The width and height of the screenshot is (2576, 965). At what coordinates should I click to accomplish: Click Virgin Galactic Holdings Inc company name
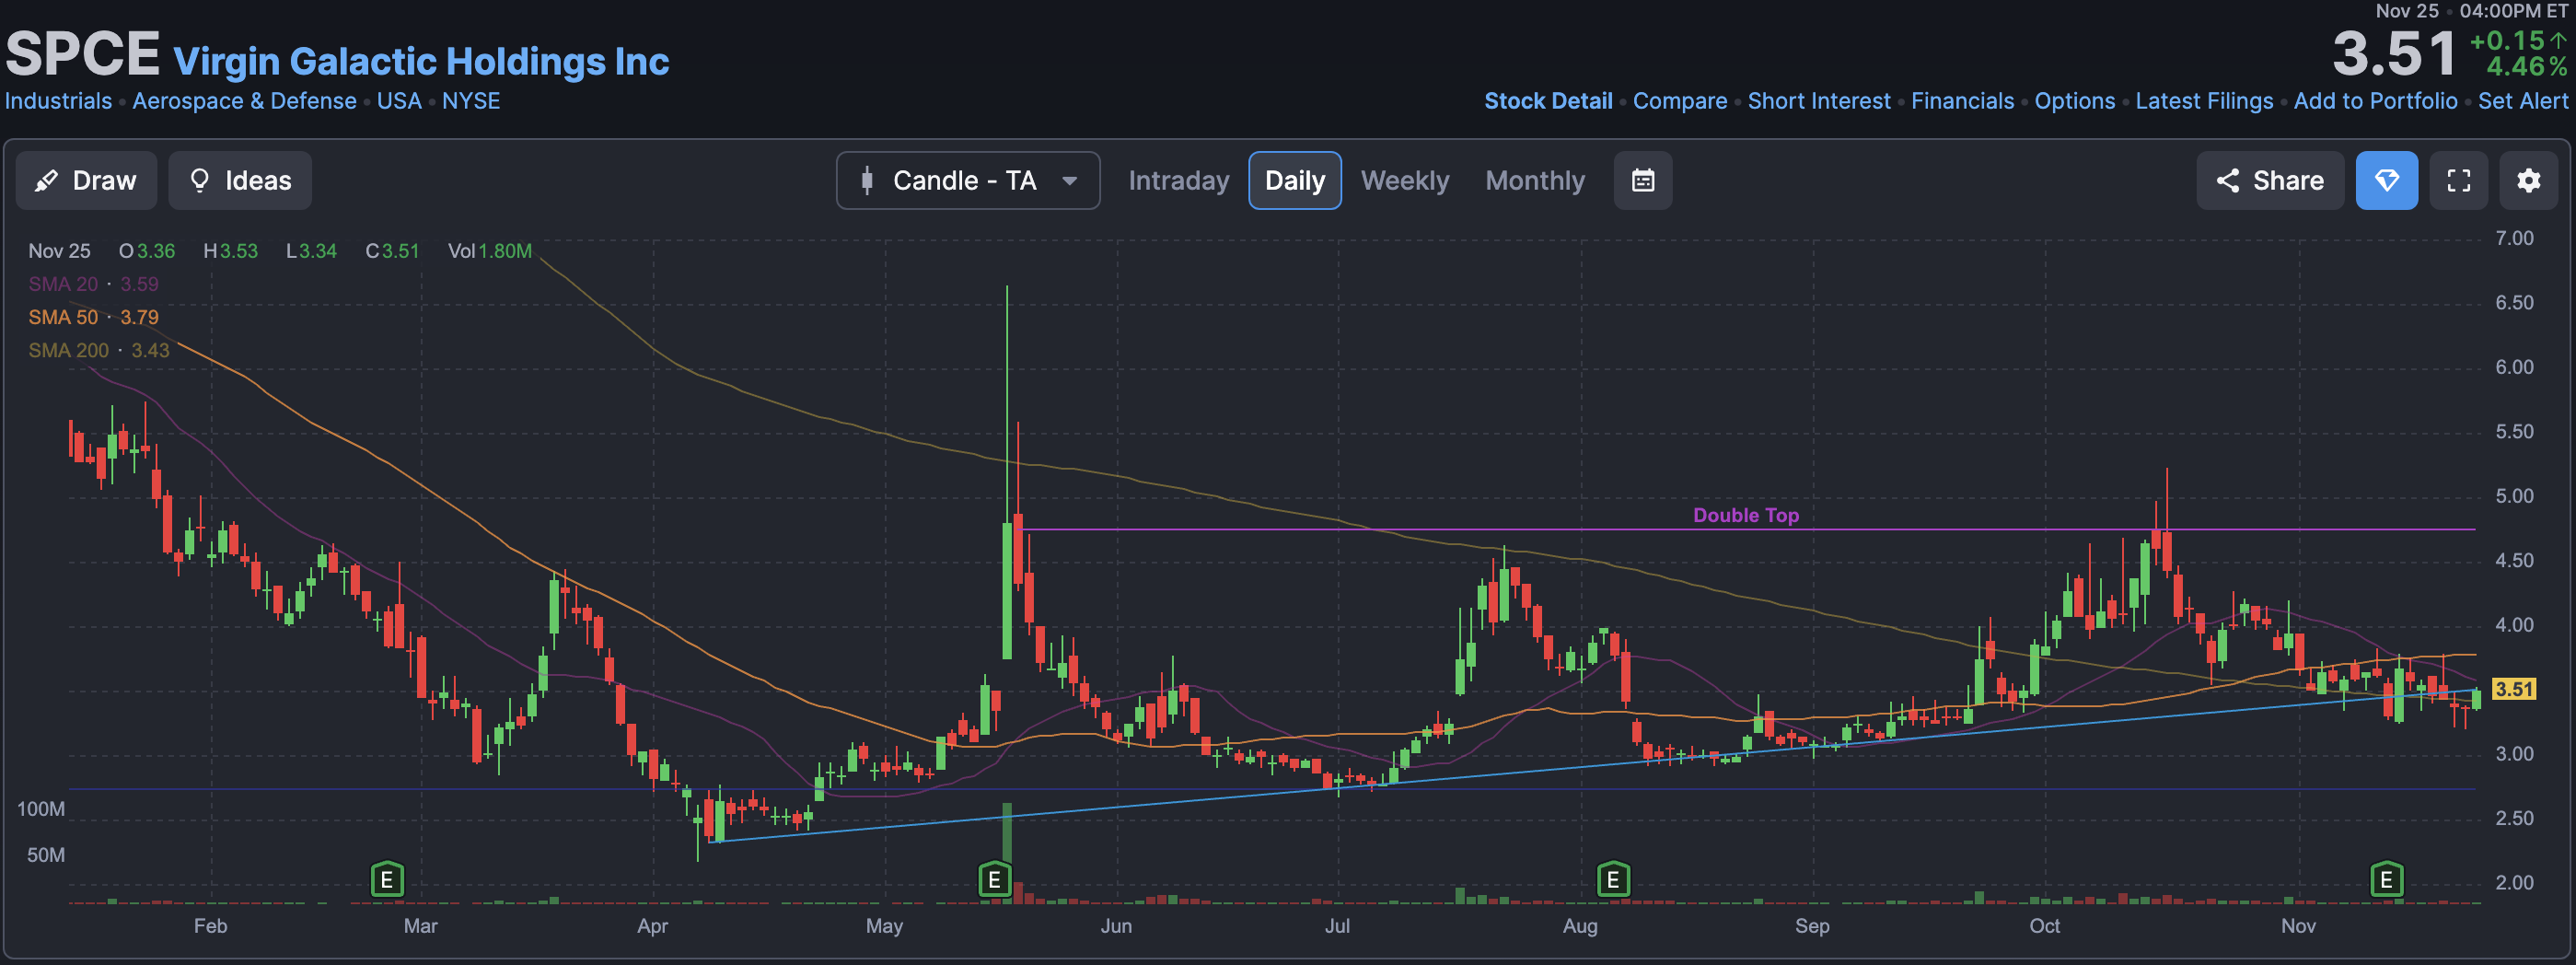coord(421,62)
